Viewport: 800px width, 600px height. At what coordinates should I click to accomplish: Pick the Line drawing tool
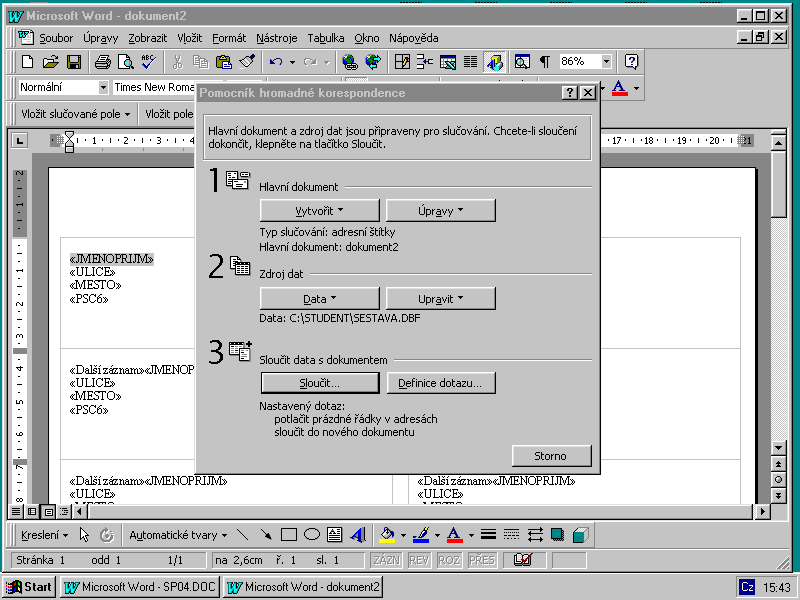[243, 535]
